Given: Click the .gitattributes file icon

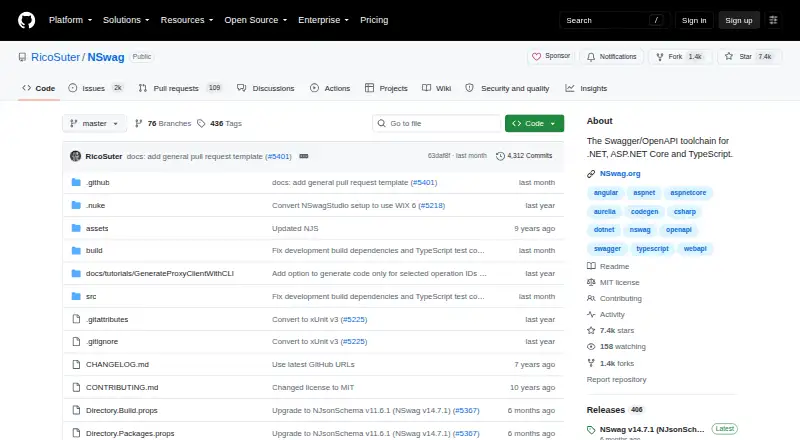Looking at the screenshot, I should pyautogui.click(x=76, y=320).
